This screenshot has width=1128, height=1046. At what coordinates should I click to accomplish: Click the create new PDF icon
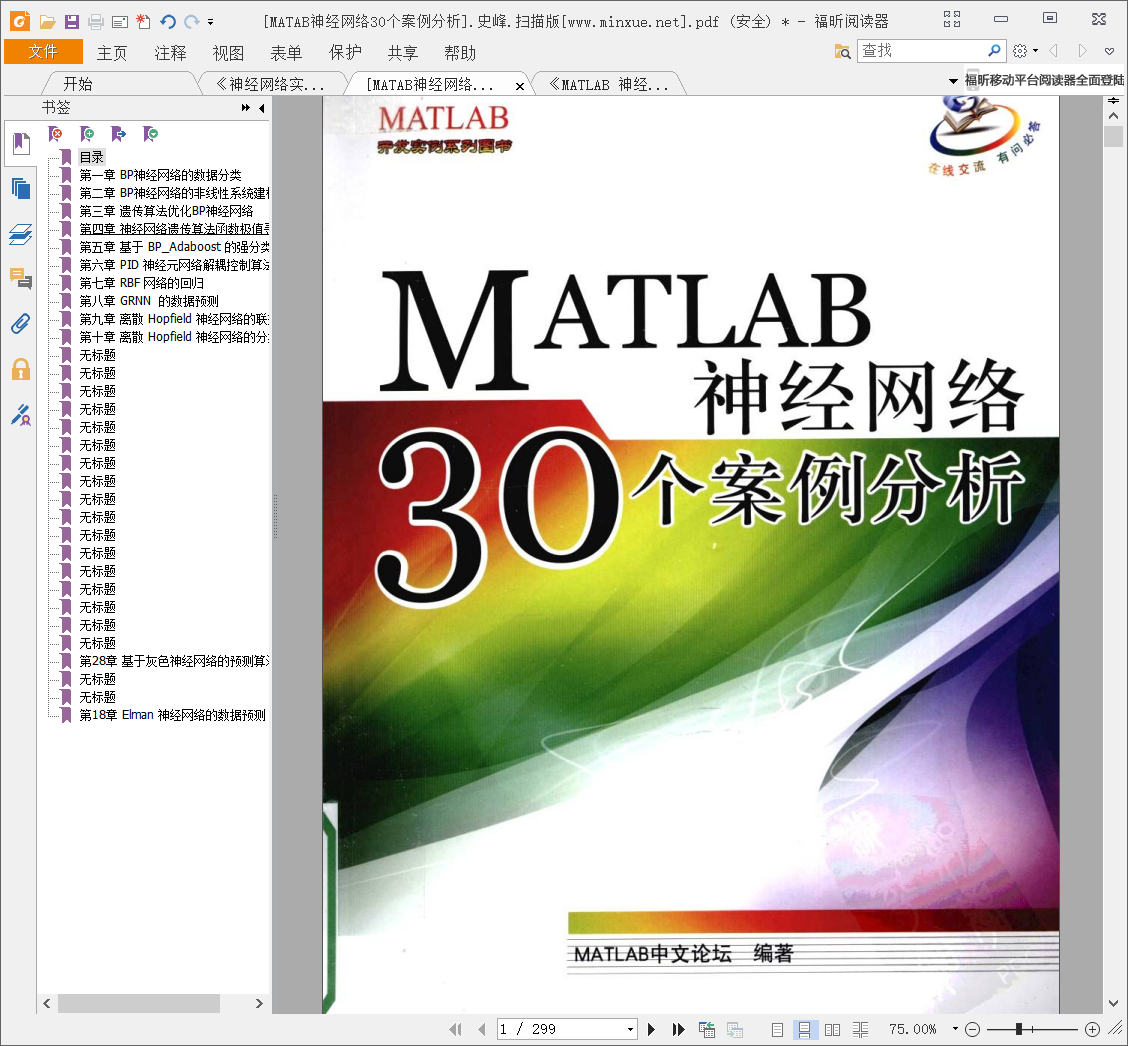coord(144,22)
